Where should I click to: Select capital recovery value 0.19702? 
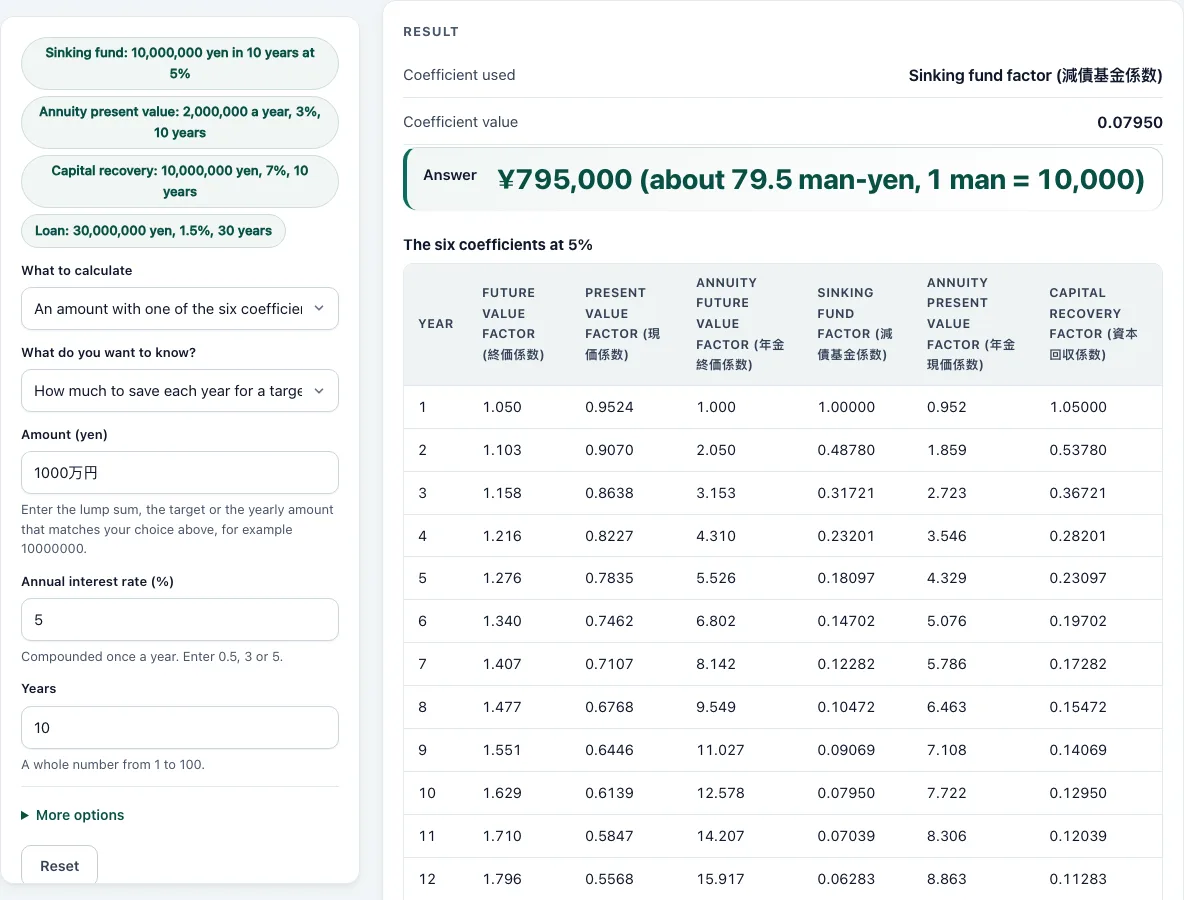[1078, 621]
